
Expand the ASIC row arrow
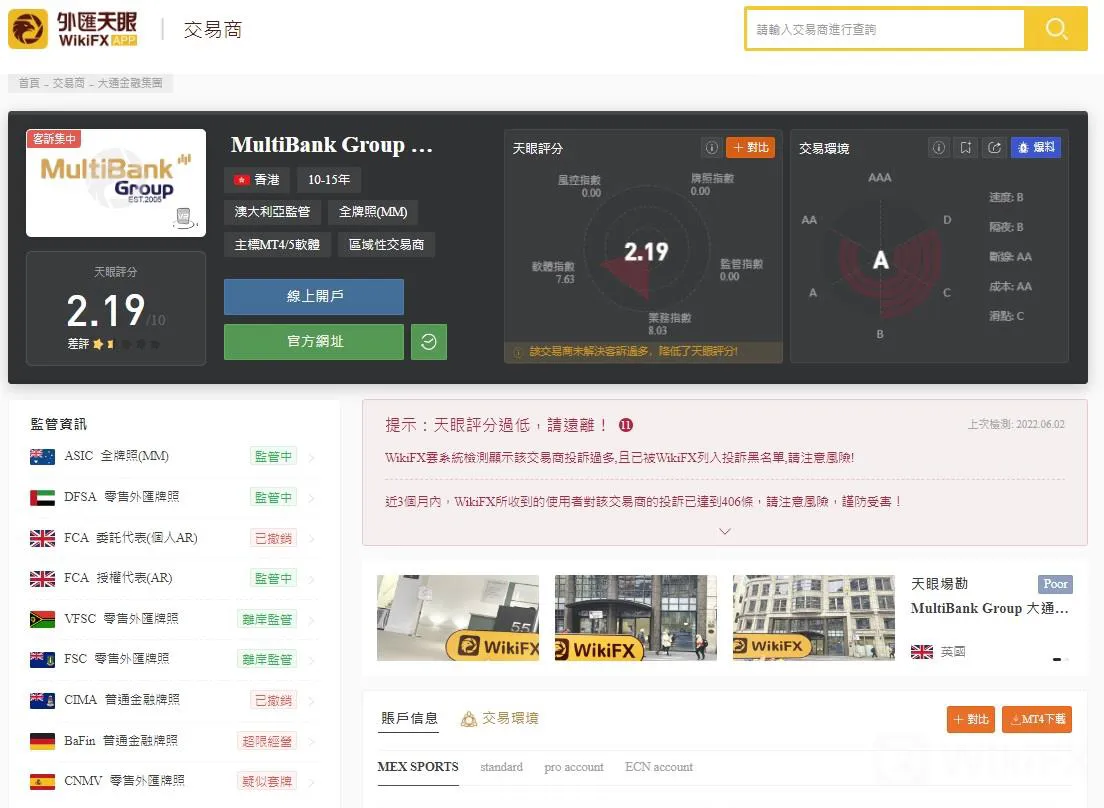point(311,457)
